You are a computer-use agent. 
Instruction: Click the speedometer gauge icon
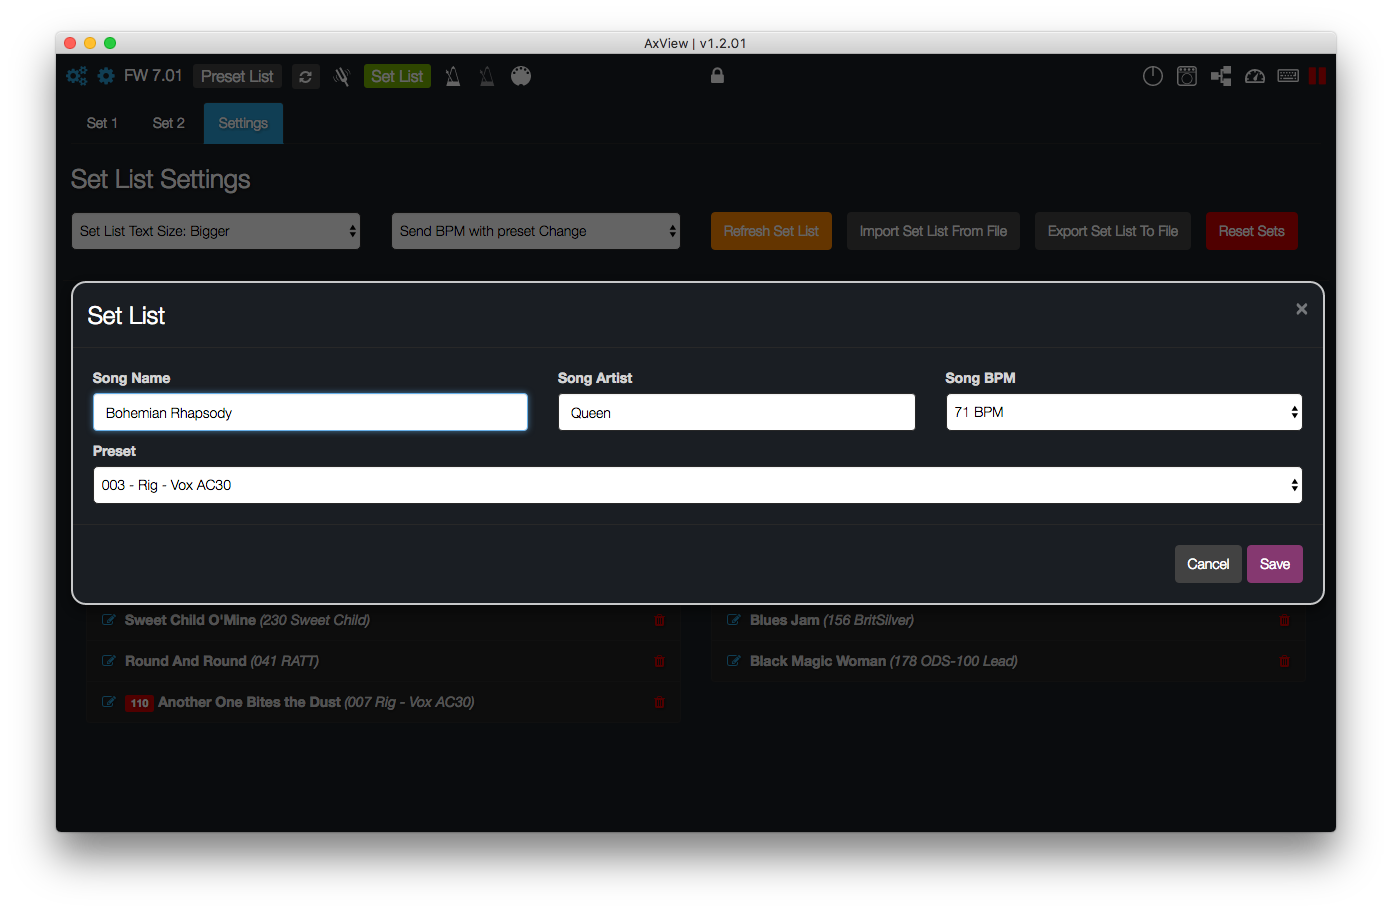[x=1255, y=76]
